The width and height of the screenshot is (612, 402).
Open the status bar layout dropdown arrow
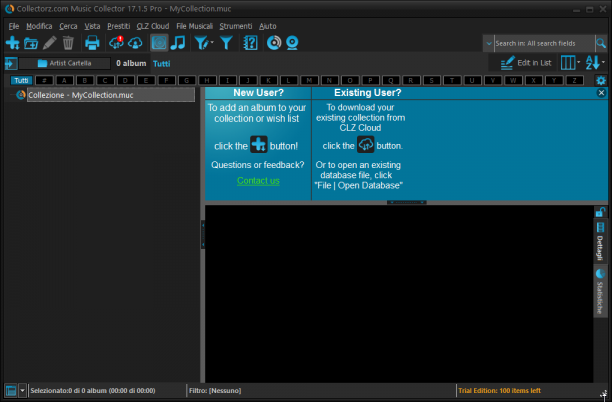[23, 390]
